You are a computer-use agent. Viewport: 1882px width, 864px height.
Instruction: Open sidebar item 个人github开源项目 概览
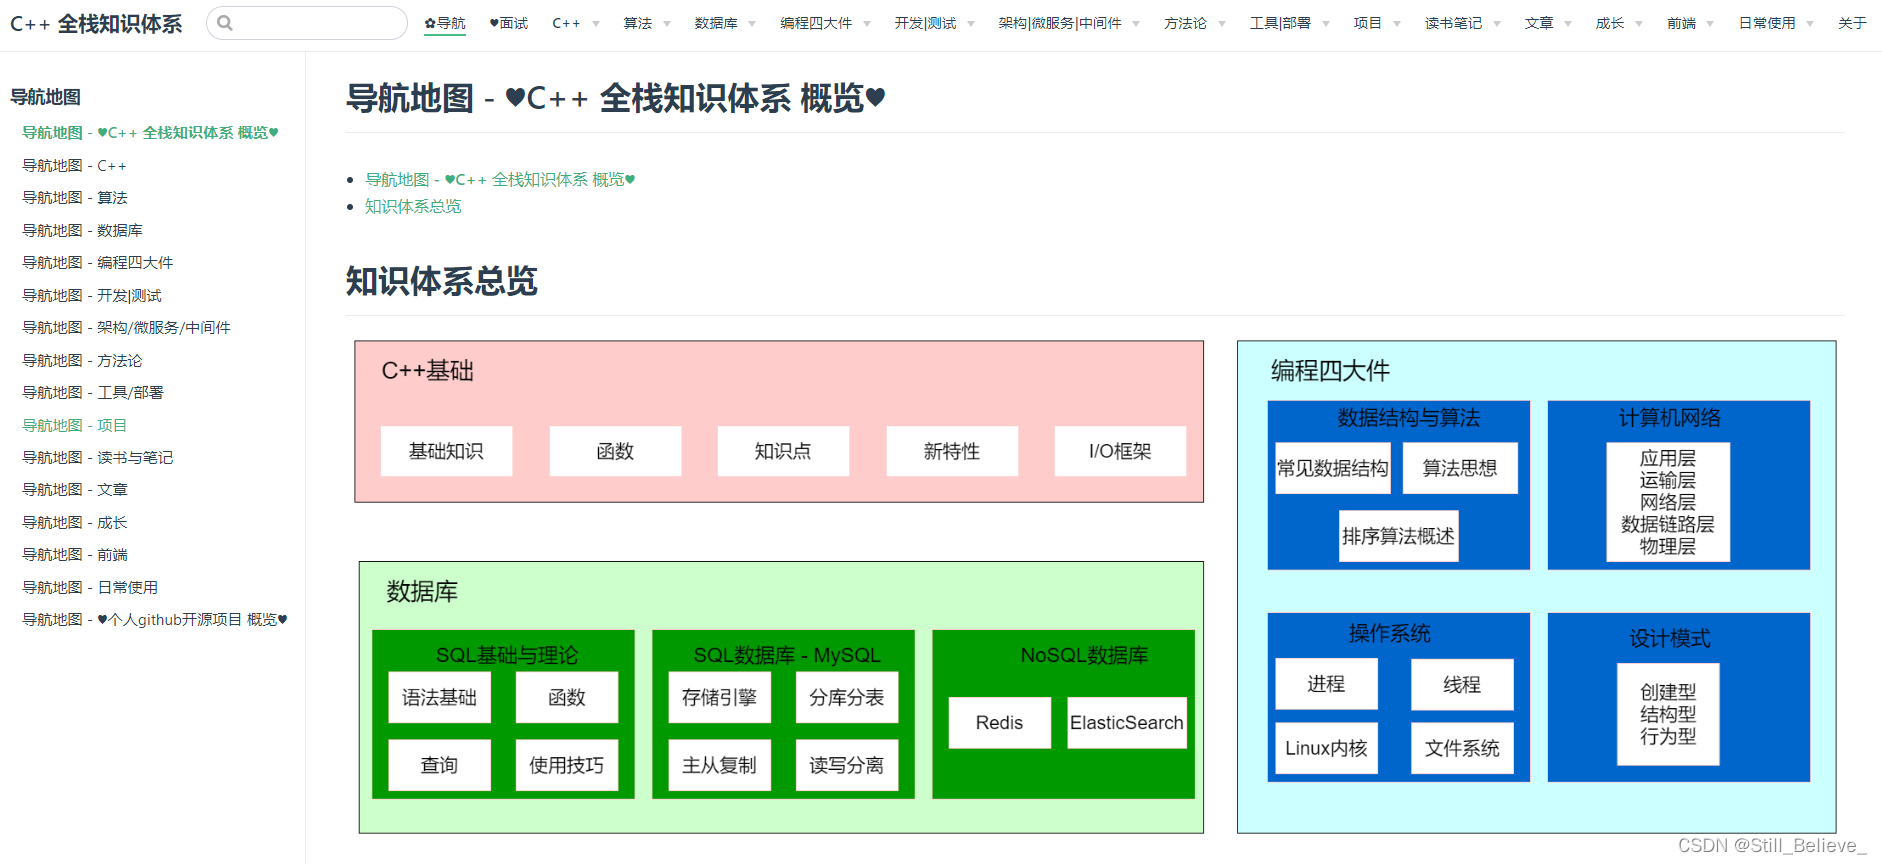coord(155,620)
